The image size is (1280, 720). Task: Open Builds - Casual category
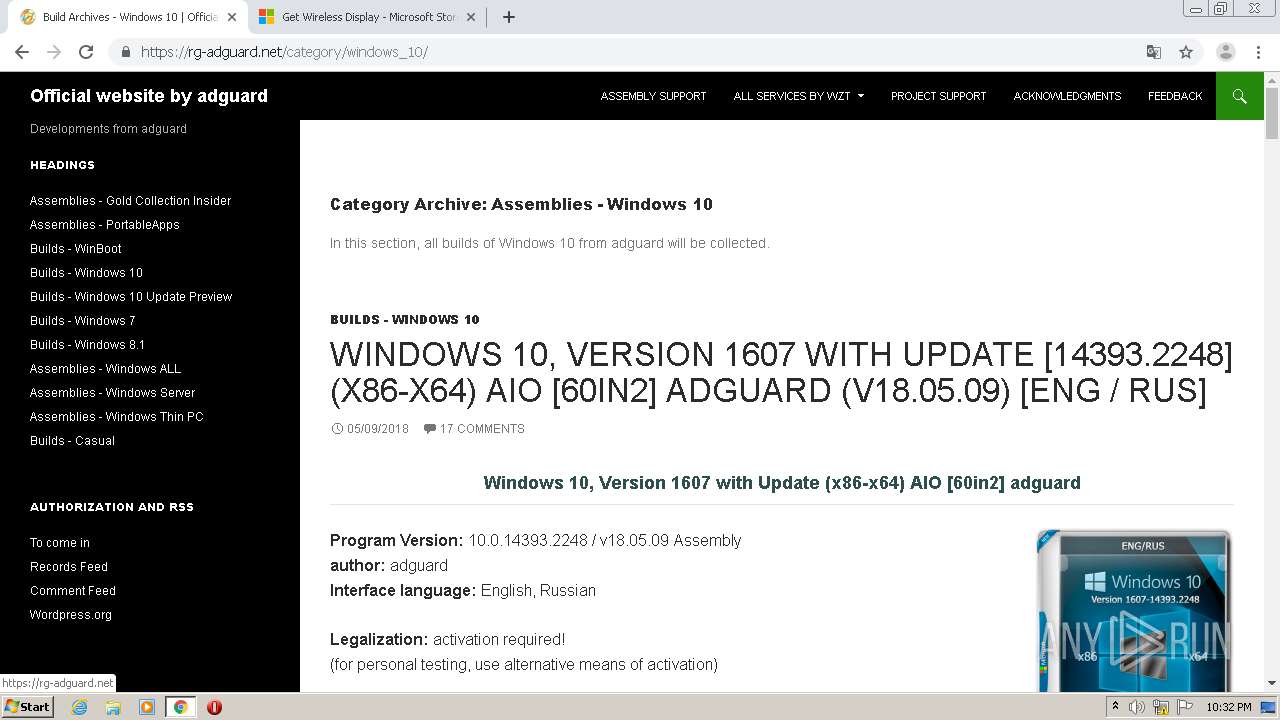click(x=72, y=441)
